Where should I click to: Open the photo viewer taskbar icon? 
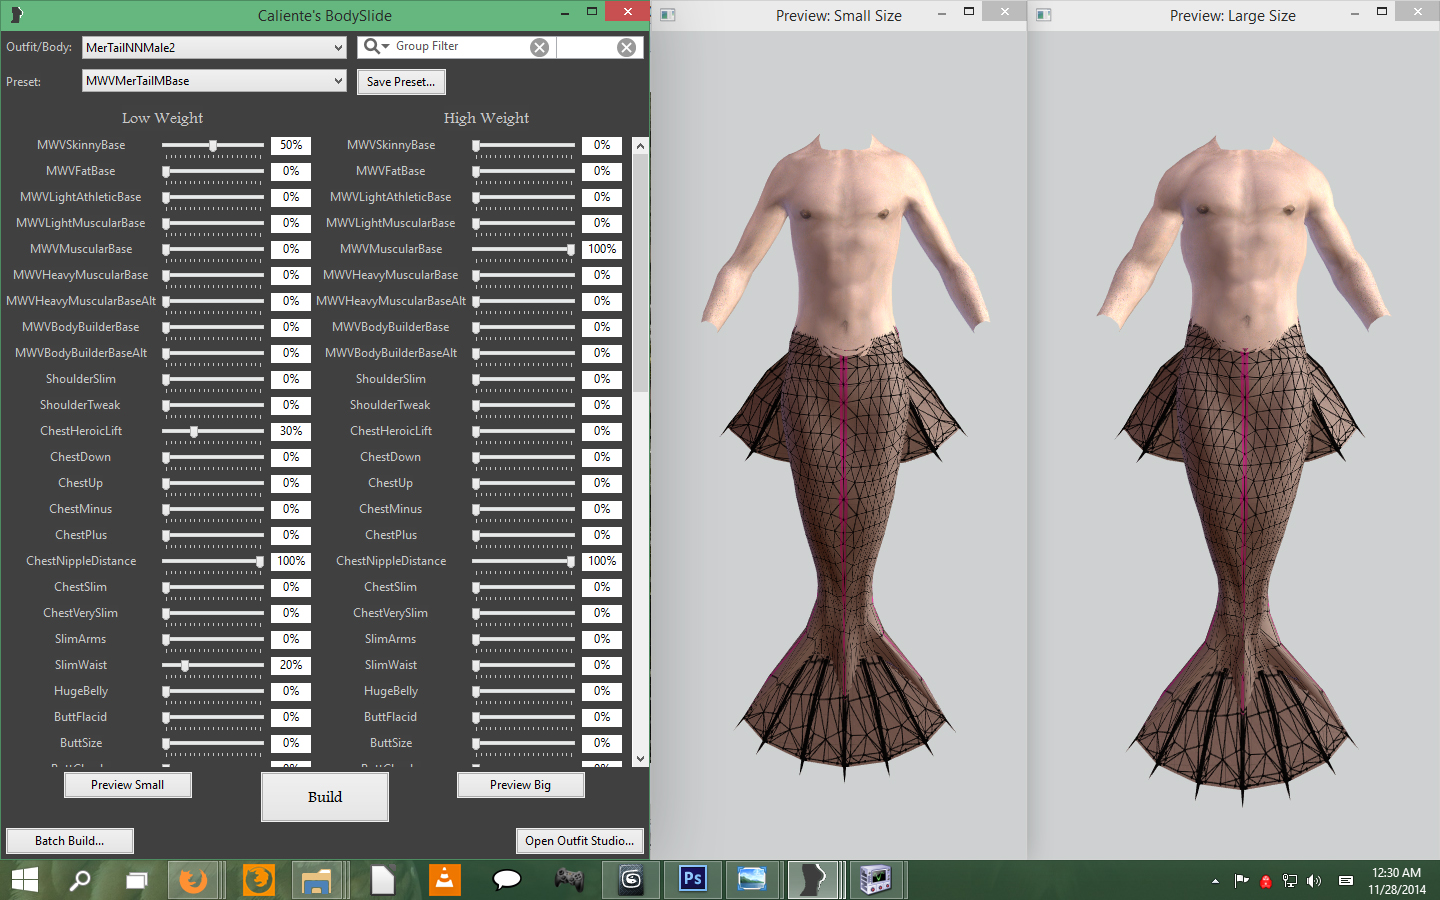coord(752,880)
